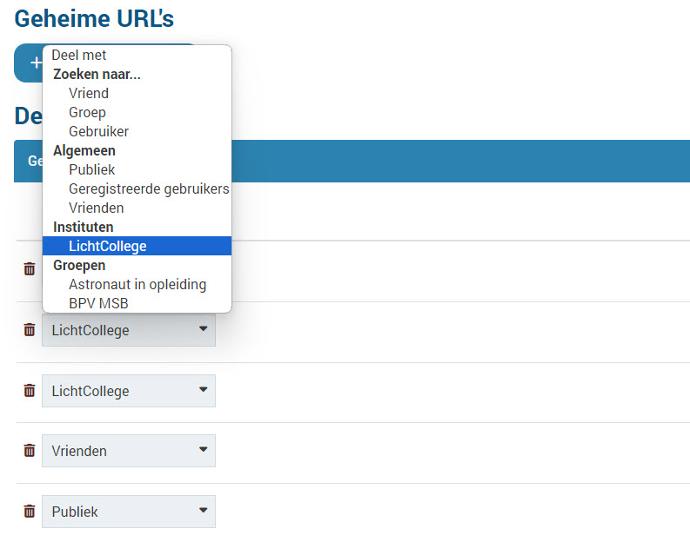Select 'Vrienden' under the Algemeen heading
Screen dimensions: 690x542
click(96, 208)
